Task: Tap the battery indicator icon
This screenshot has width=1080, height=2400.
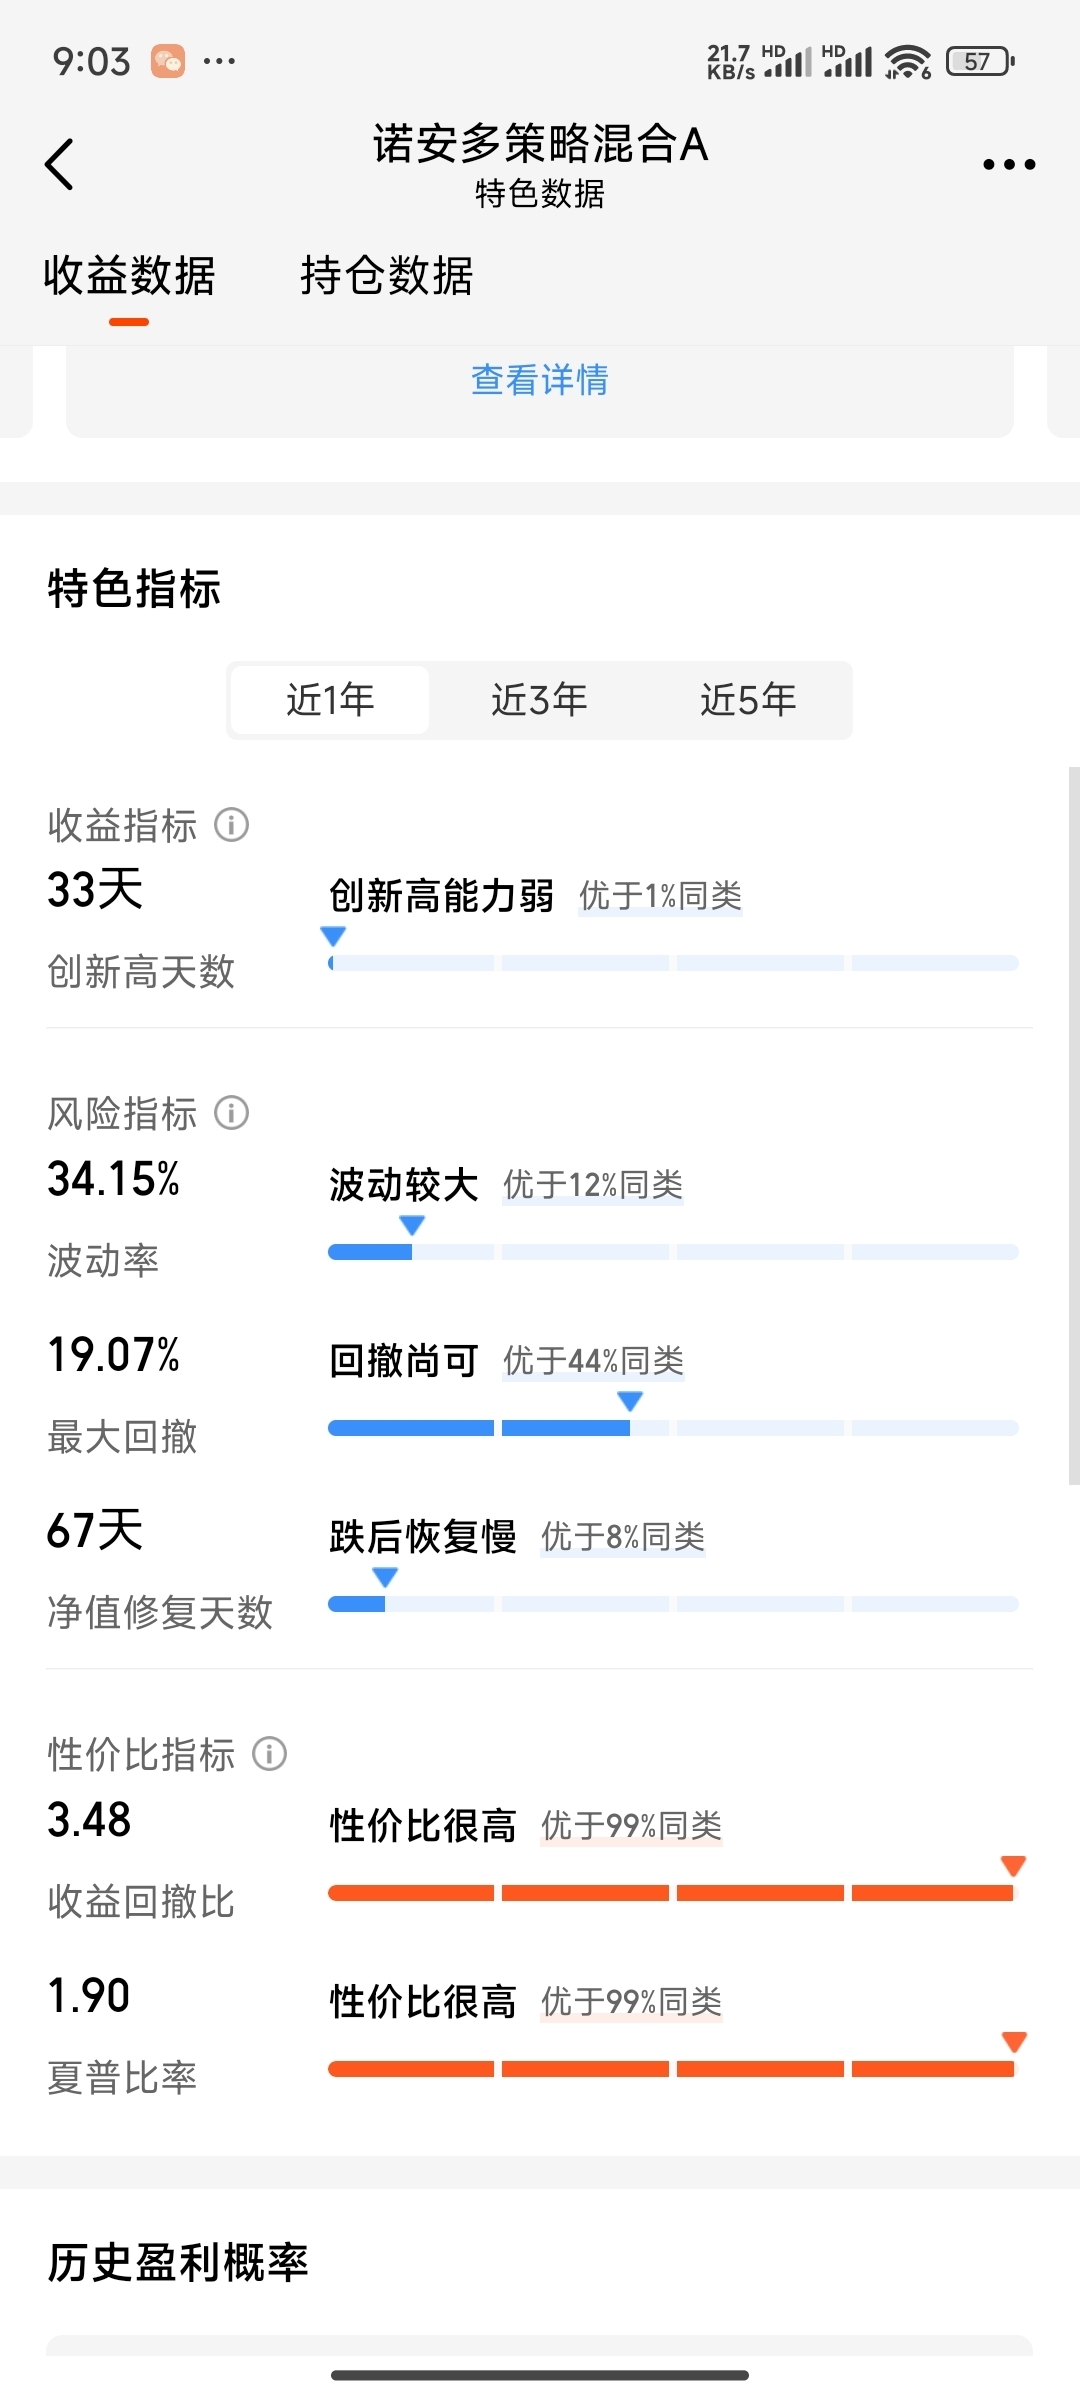Action: click(980, 61)
